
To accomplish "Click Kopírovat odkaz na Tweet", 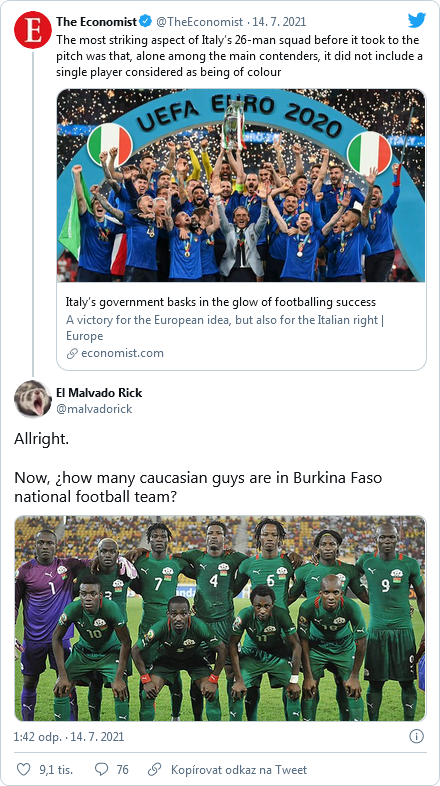I will point(239,769).
